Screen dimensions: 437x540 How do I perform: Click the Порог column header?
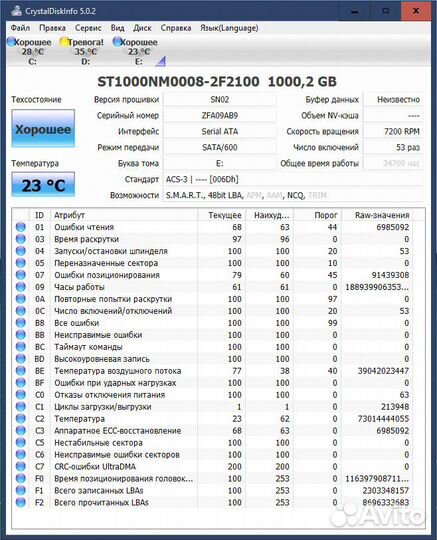pyautogui.click(x=318, y=215)
